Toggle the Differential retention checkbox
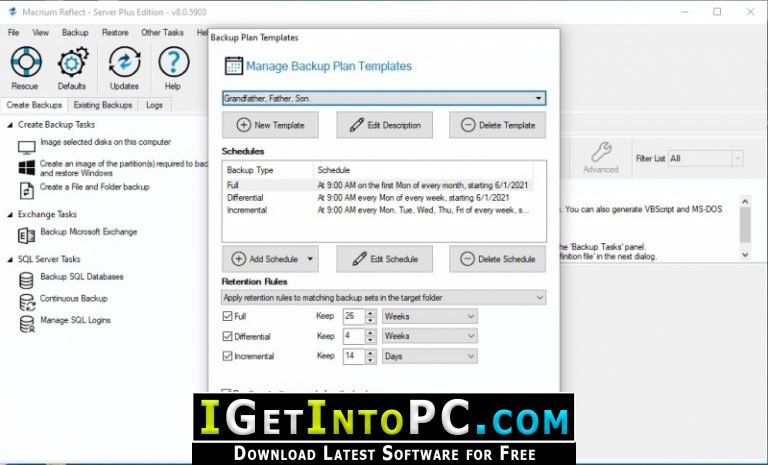The image size is (768, 465). click(x=227, y=336)
